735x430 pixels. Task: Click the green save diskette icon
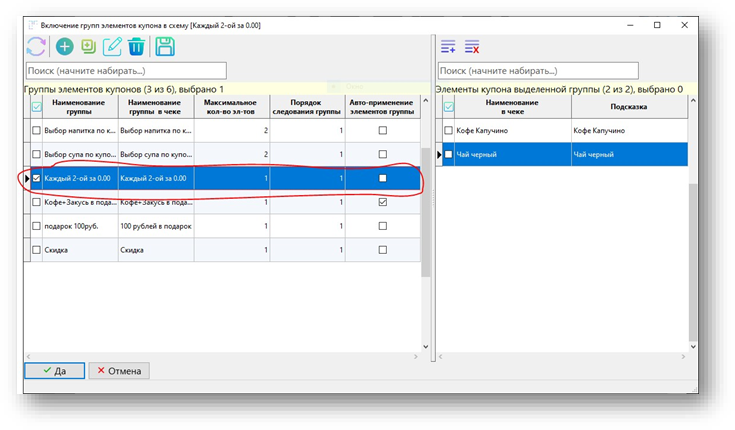[165, 46]
